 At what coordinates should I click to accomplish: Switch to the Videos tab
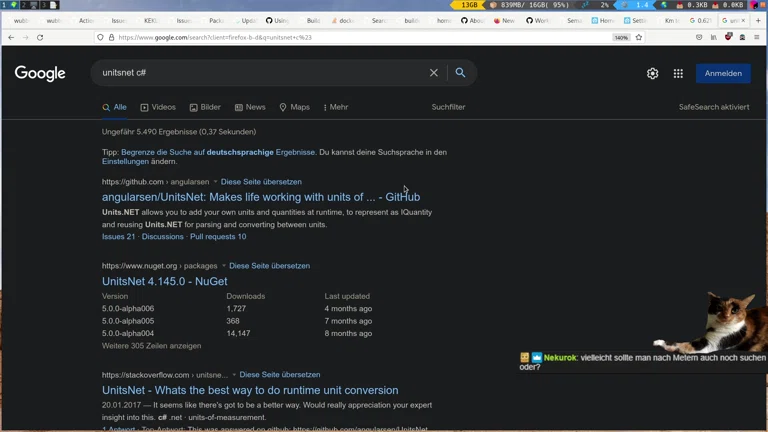(158, 107)
